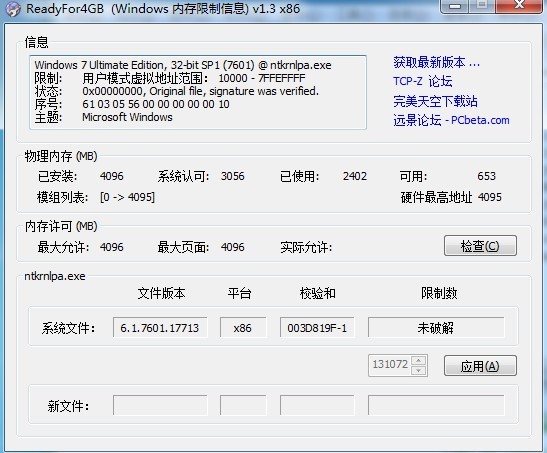Screen dimensions: 547x453
Task: Click the 未破解 limit status field
Action: coord(436,327)
